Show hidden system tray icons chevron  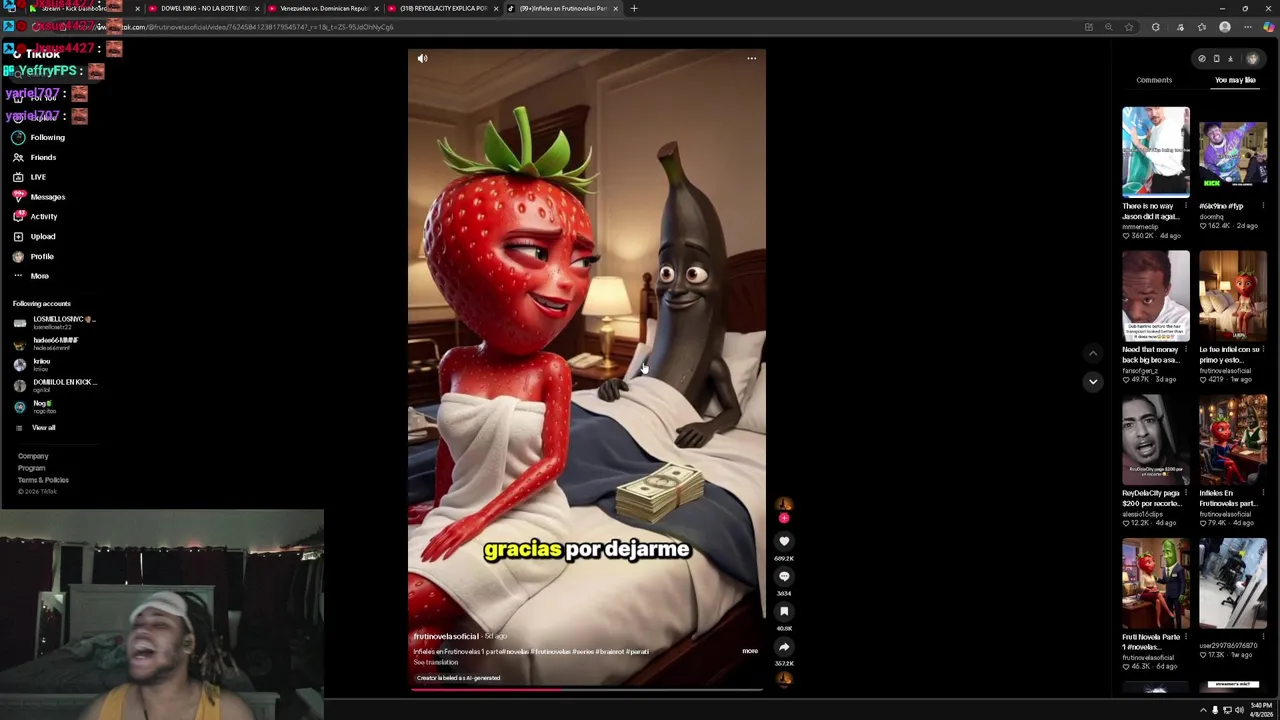[1203, 710]
